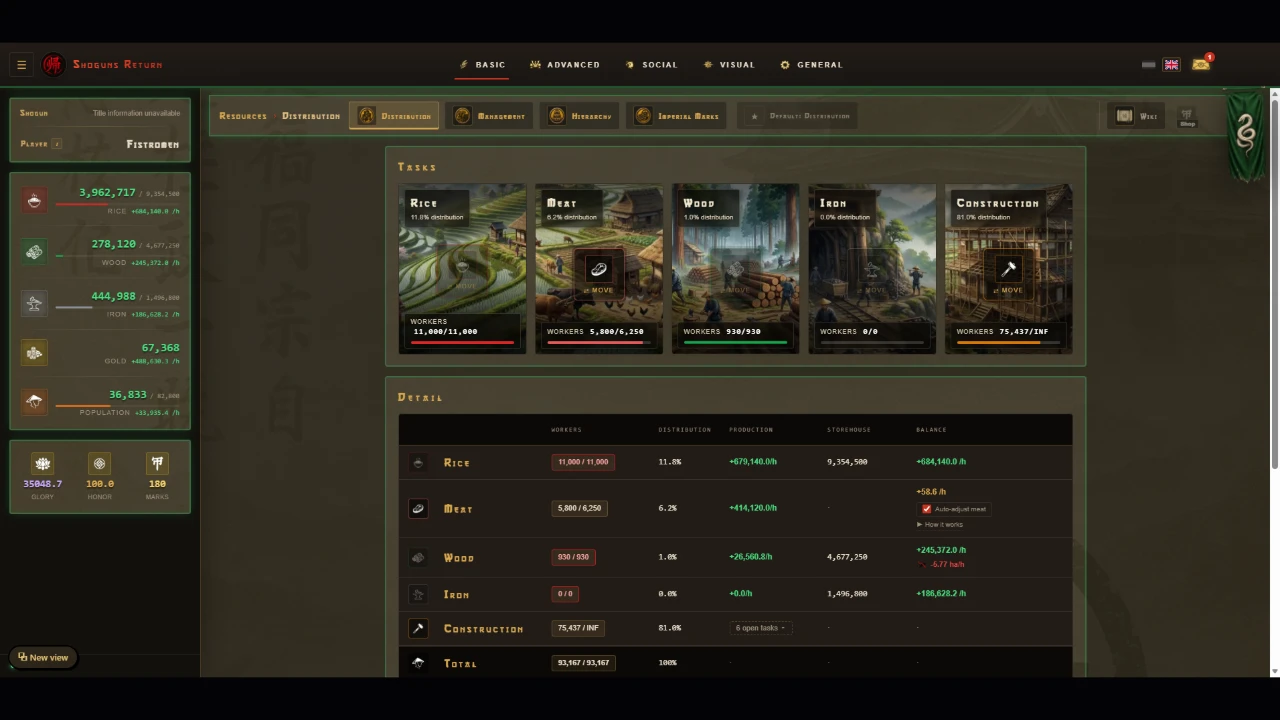This screenshot has height=720, width=1280.
Task: Click the wood resource icon in sidebar
Action: point(34,252)
